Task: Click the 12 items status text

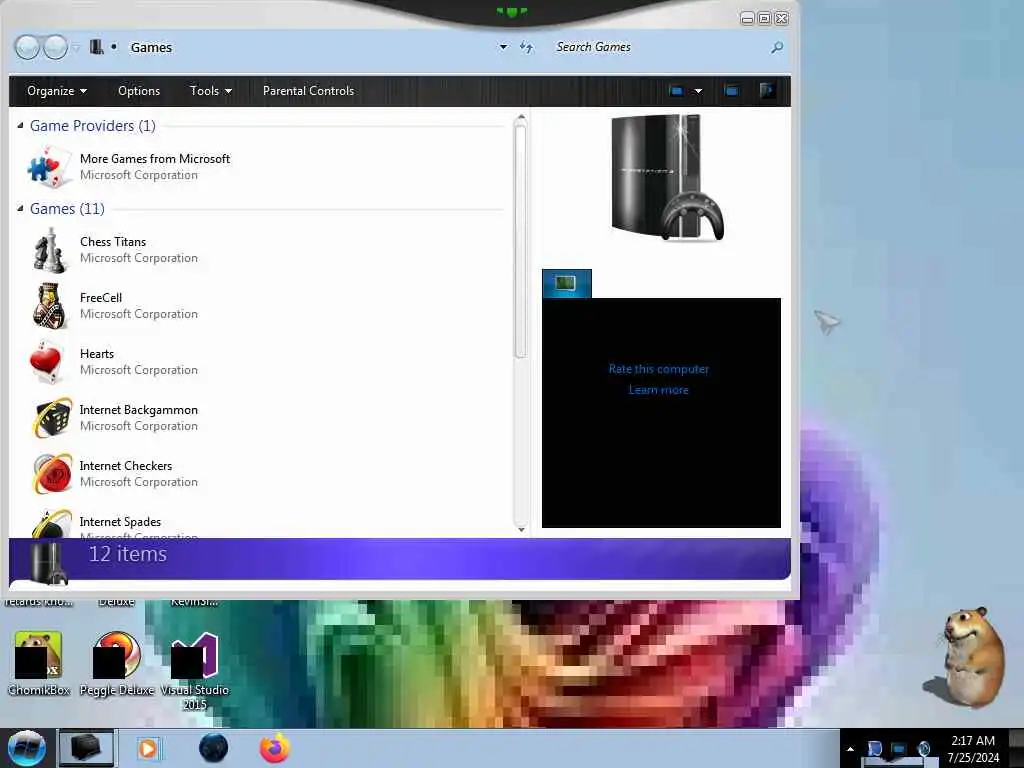Action: click(x=128, y=554)
